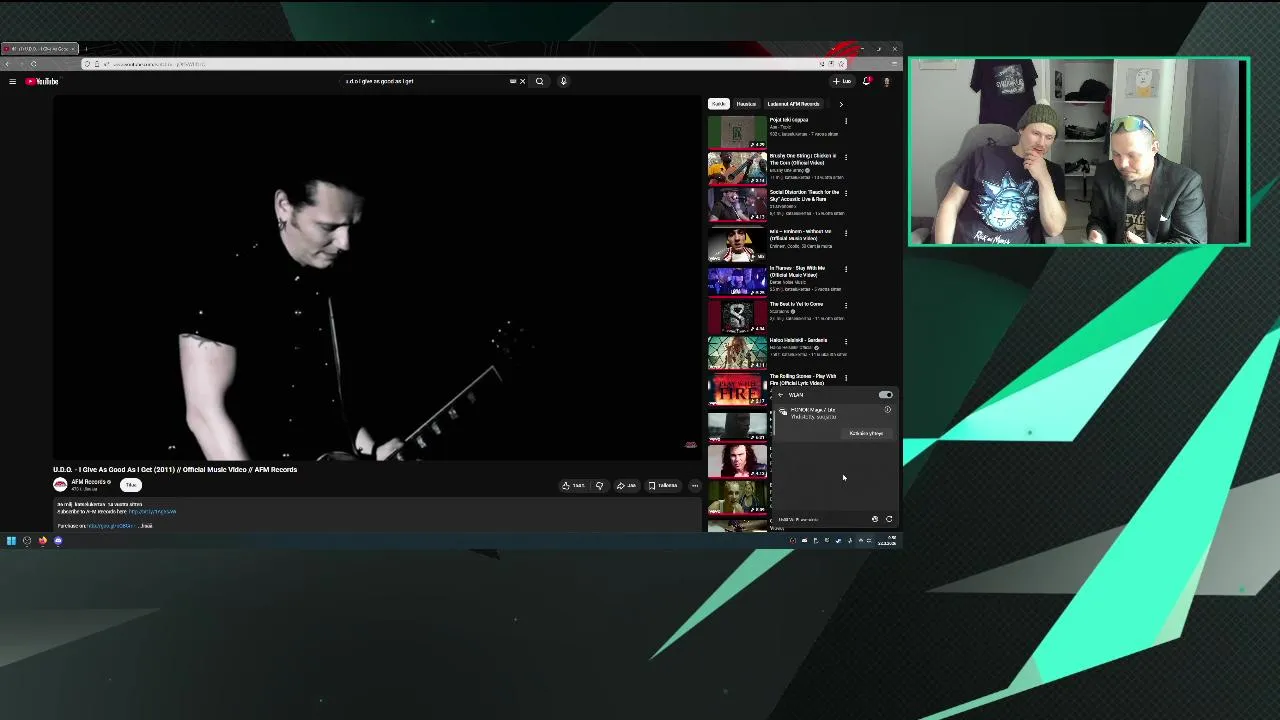Open the Create (Luo) button
The image size is (1280, 720).
(842, 81)
